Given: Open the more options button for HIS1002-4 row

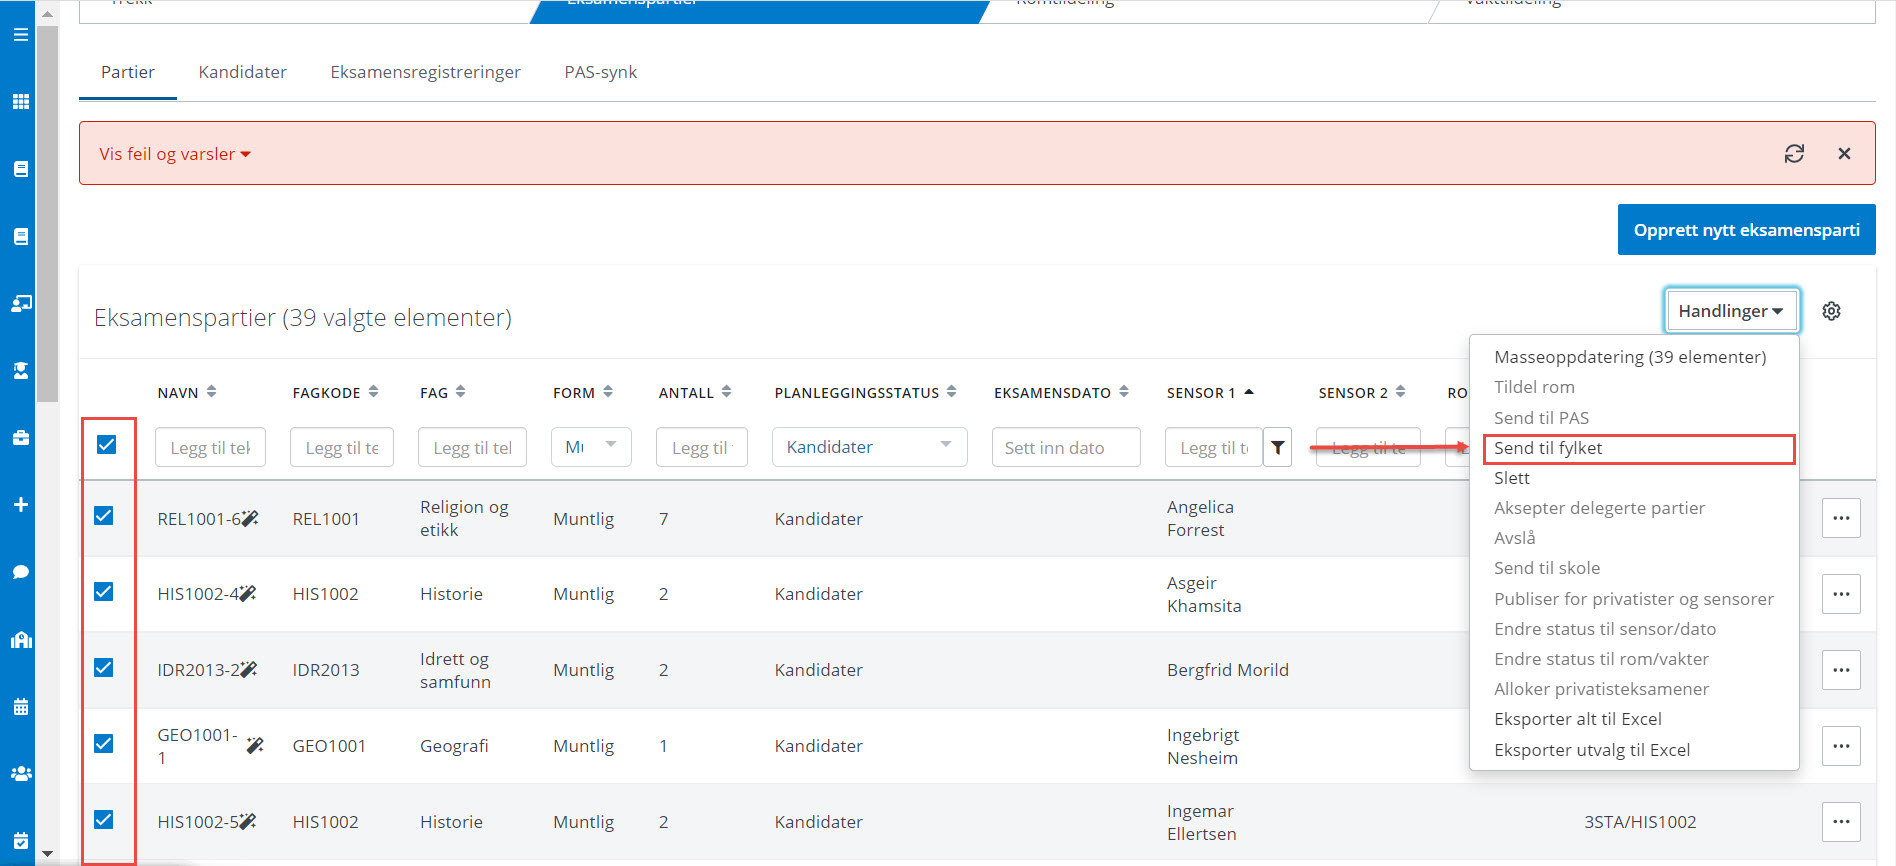Looking at the screenshot, I should [1841, 594].
